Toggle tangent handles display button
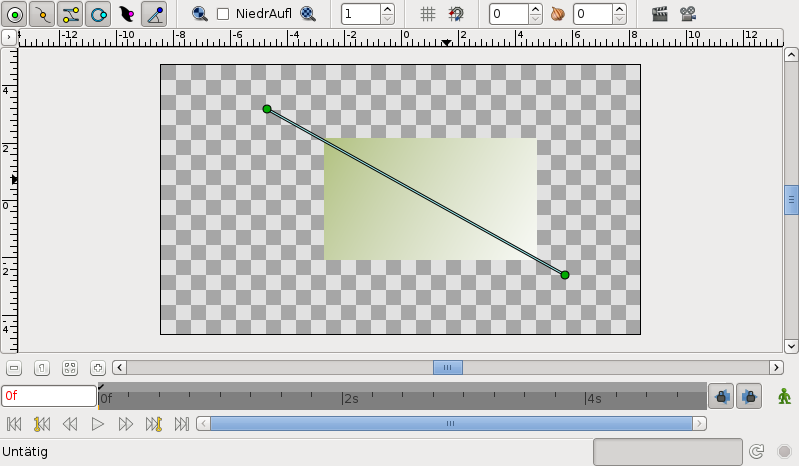Viewport: 799px width, 466px height. tap(70, 14)
